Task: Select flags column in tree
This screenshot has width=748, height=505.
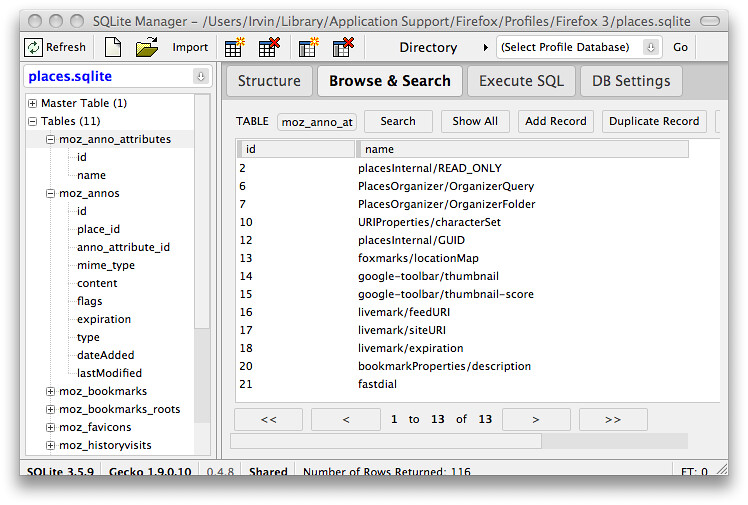Action: [89, 301]
